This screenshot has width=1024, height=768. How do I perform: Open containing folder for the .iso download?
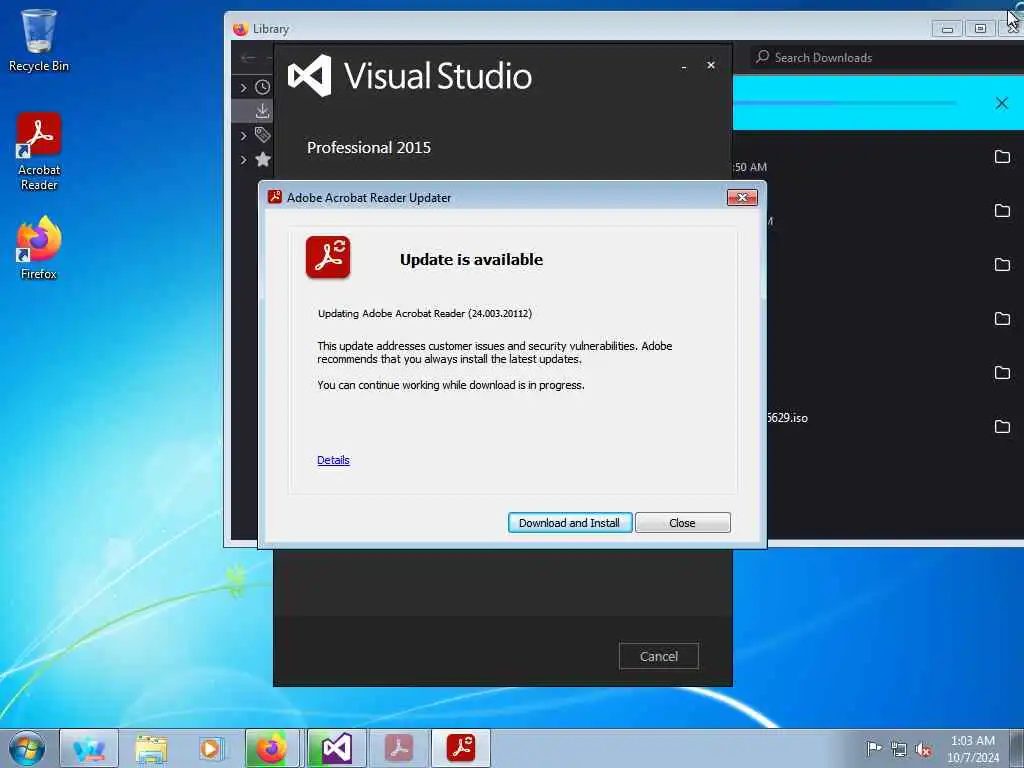1002,426
